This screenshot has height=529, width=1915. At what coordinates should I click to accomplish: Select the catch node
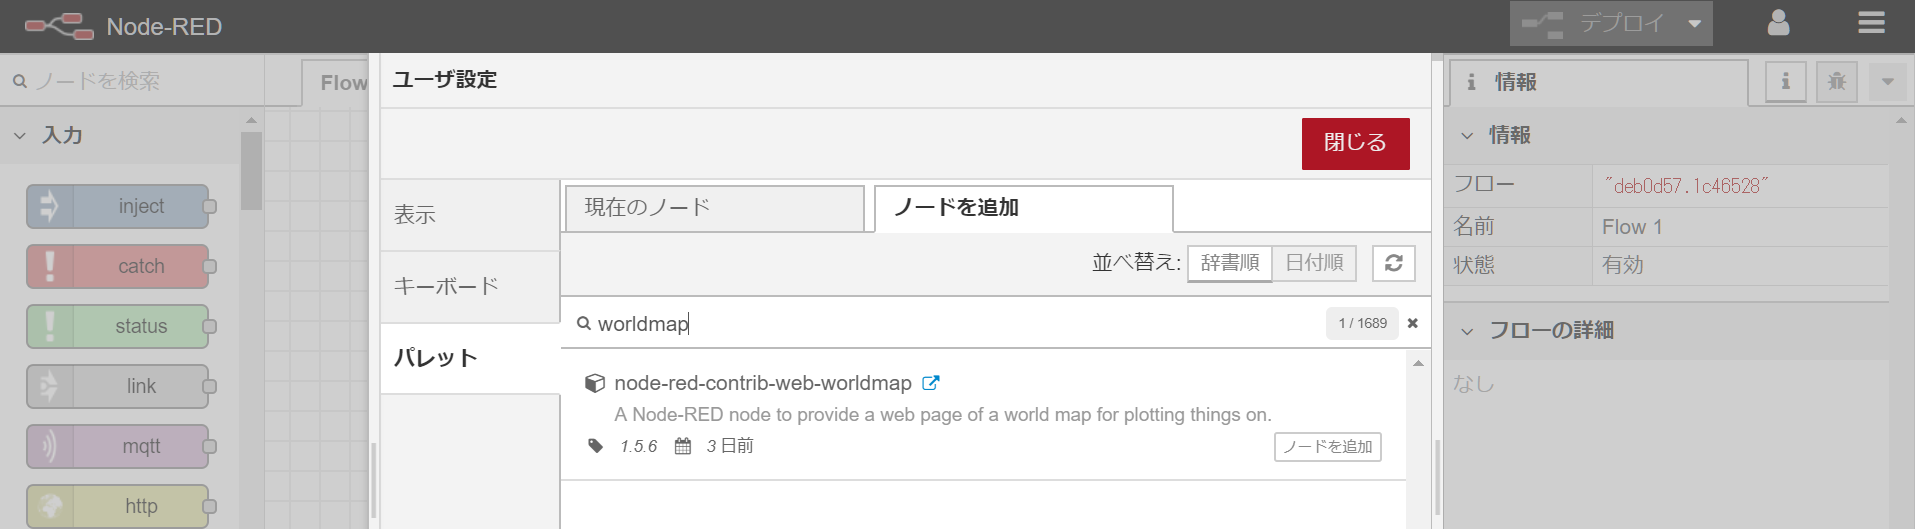(118, 267)
